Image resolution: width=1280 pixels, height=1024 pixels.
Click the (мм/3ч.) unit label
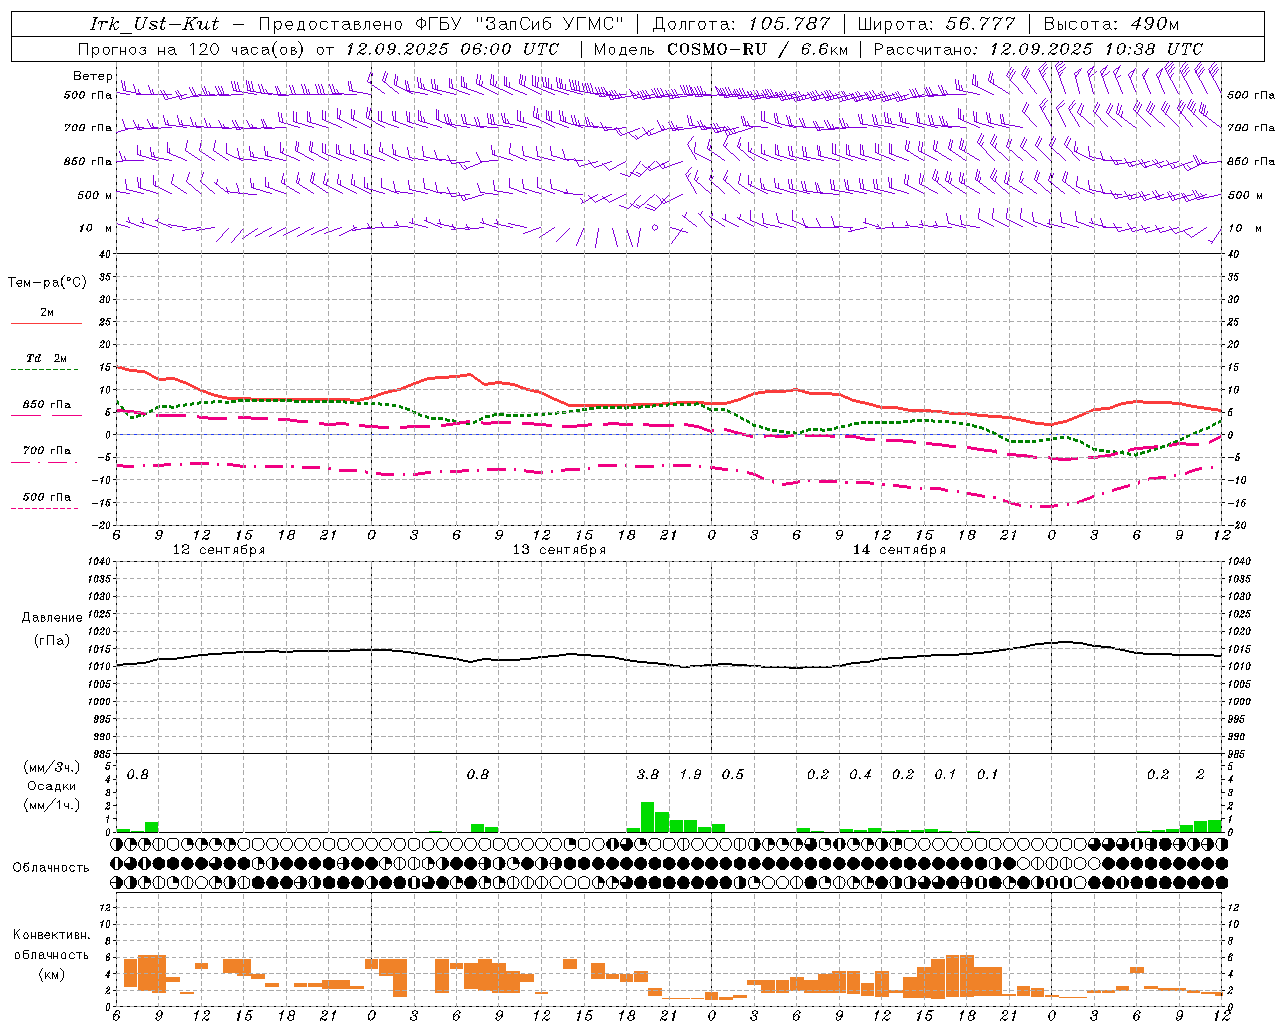coord(52,767)
